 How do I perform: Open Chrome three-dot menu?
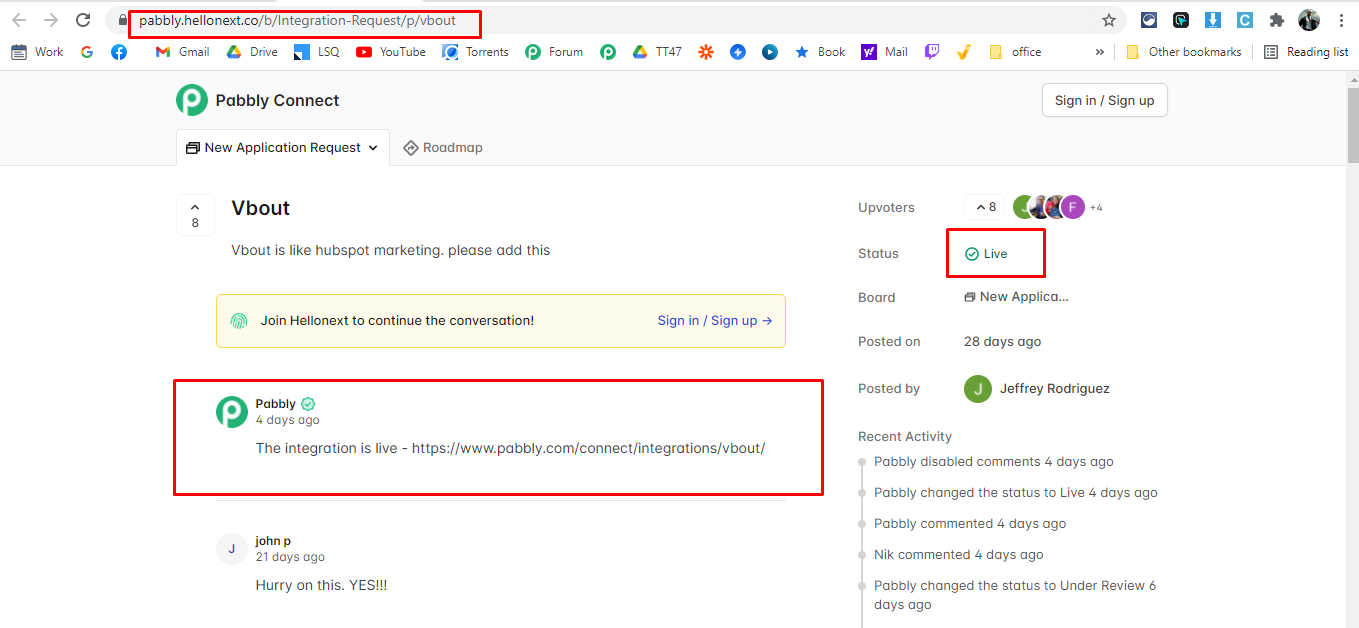1341,20
